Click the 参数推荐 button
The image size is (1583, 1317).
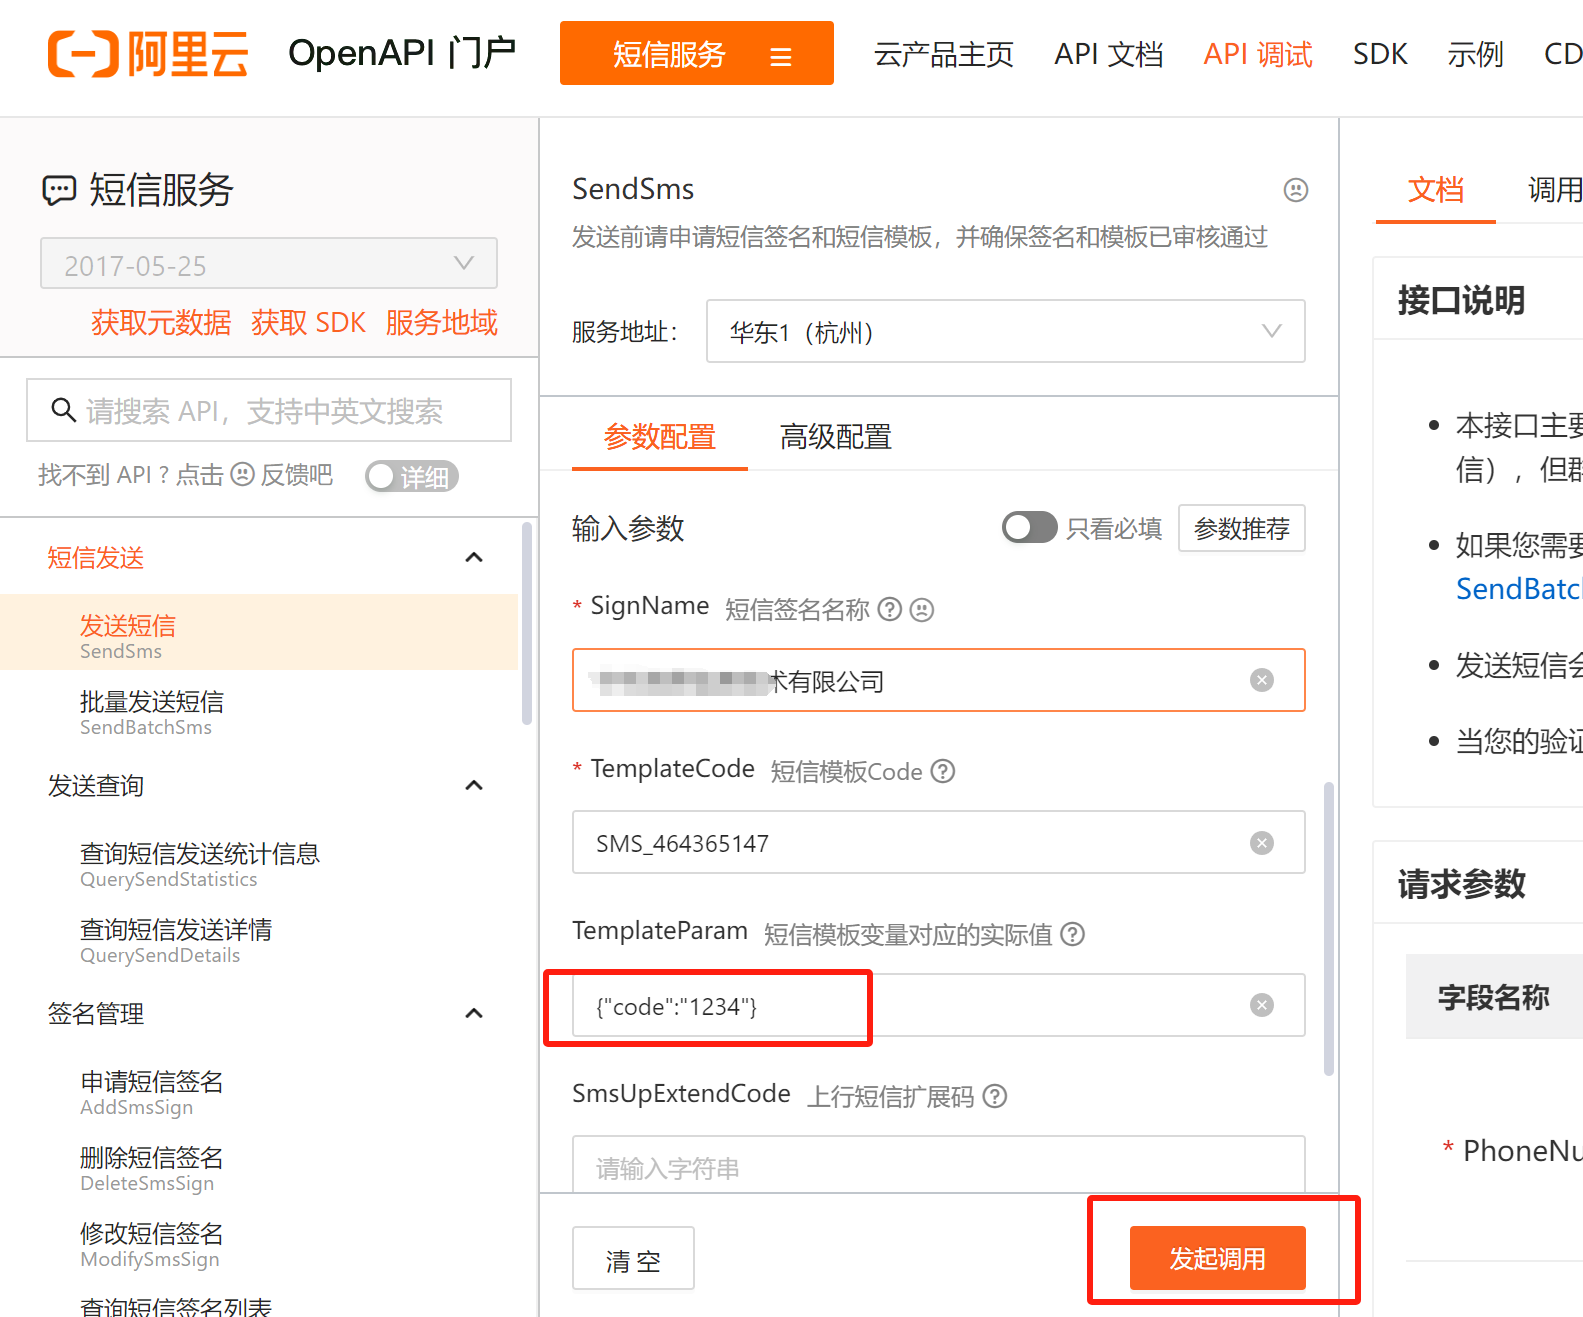[x=1242, y=528]
